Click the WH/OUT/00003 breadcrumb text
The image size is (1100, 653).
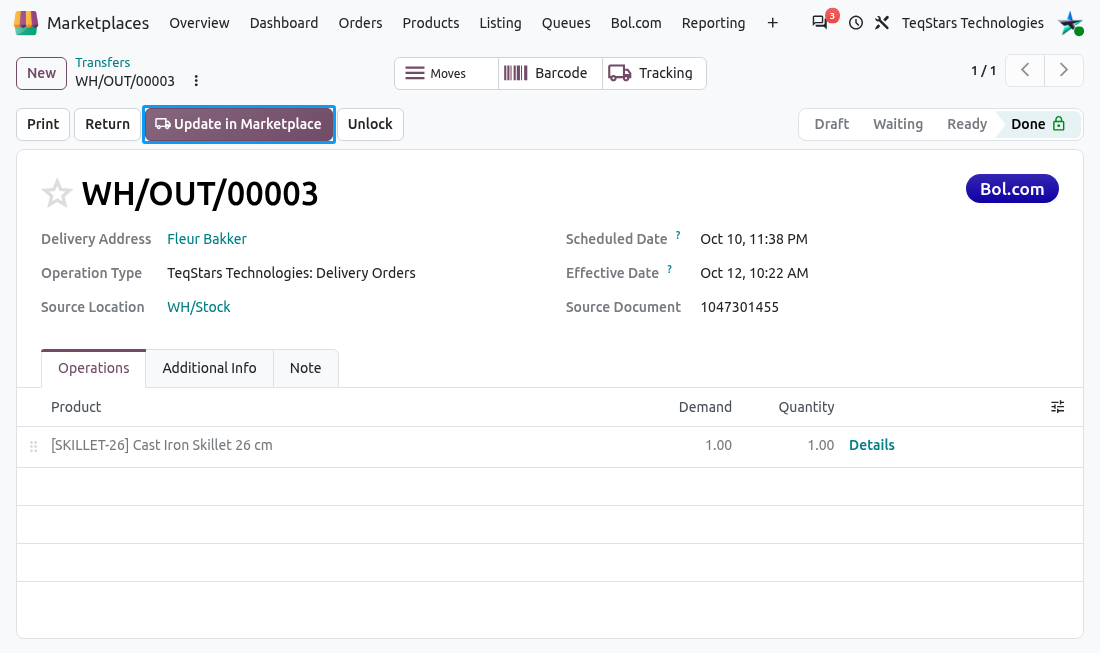[125, 81]
